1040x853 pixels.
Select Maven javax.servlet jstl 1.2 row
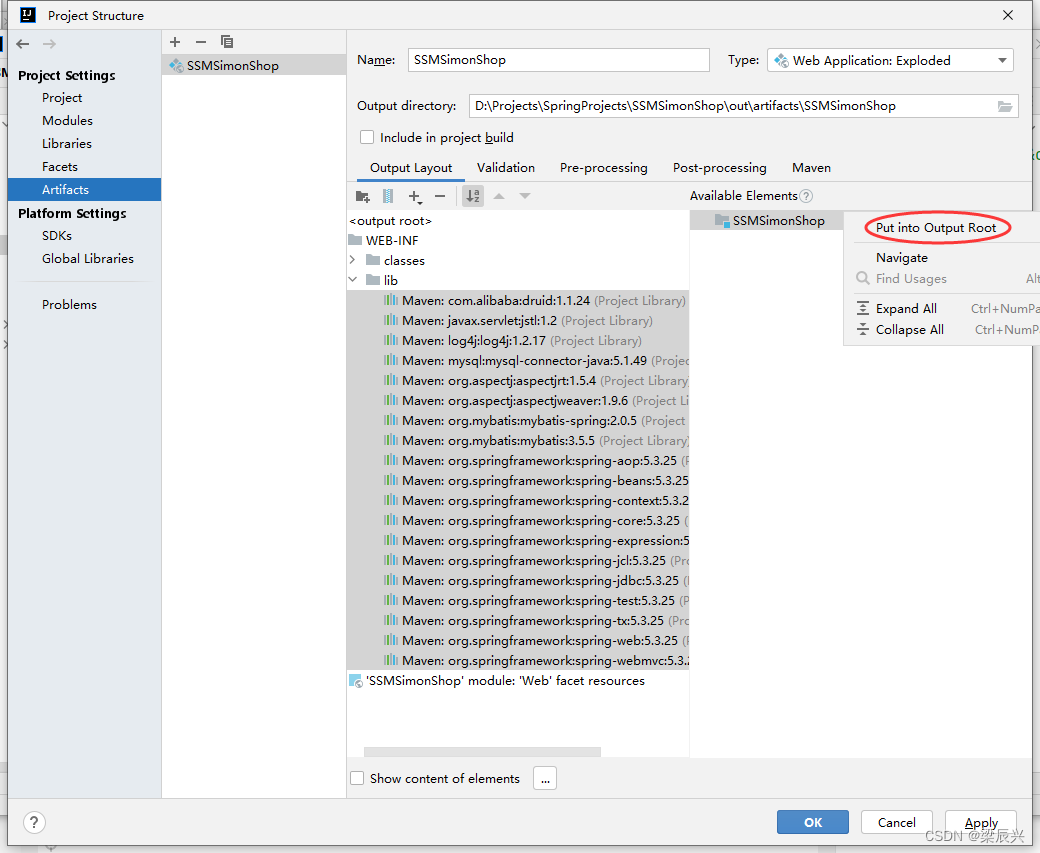518,320
